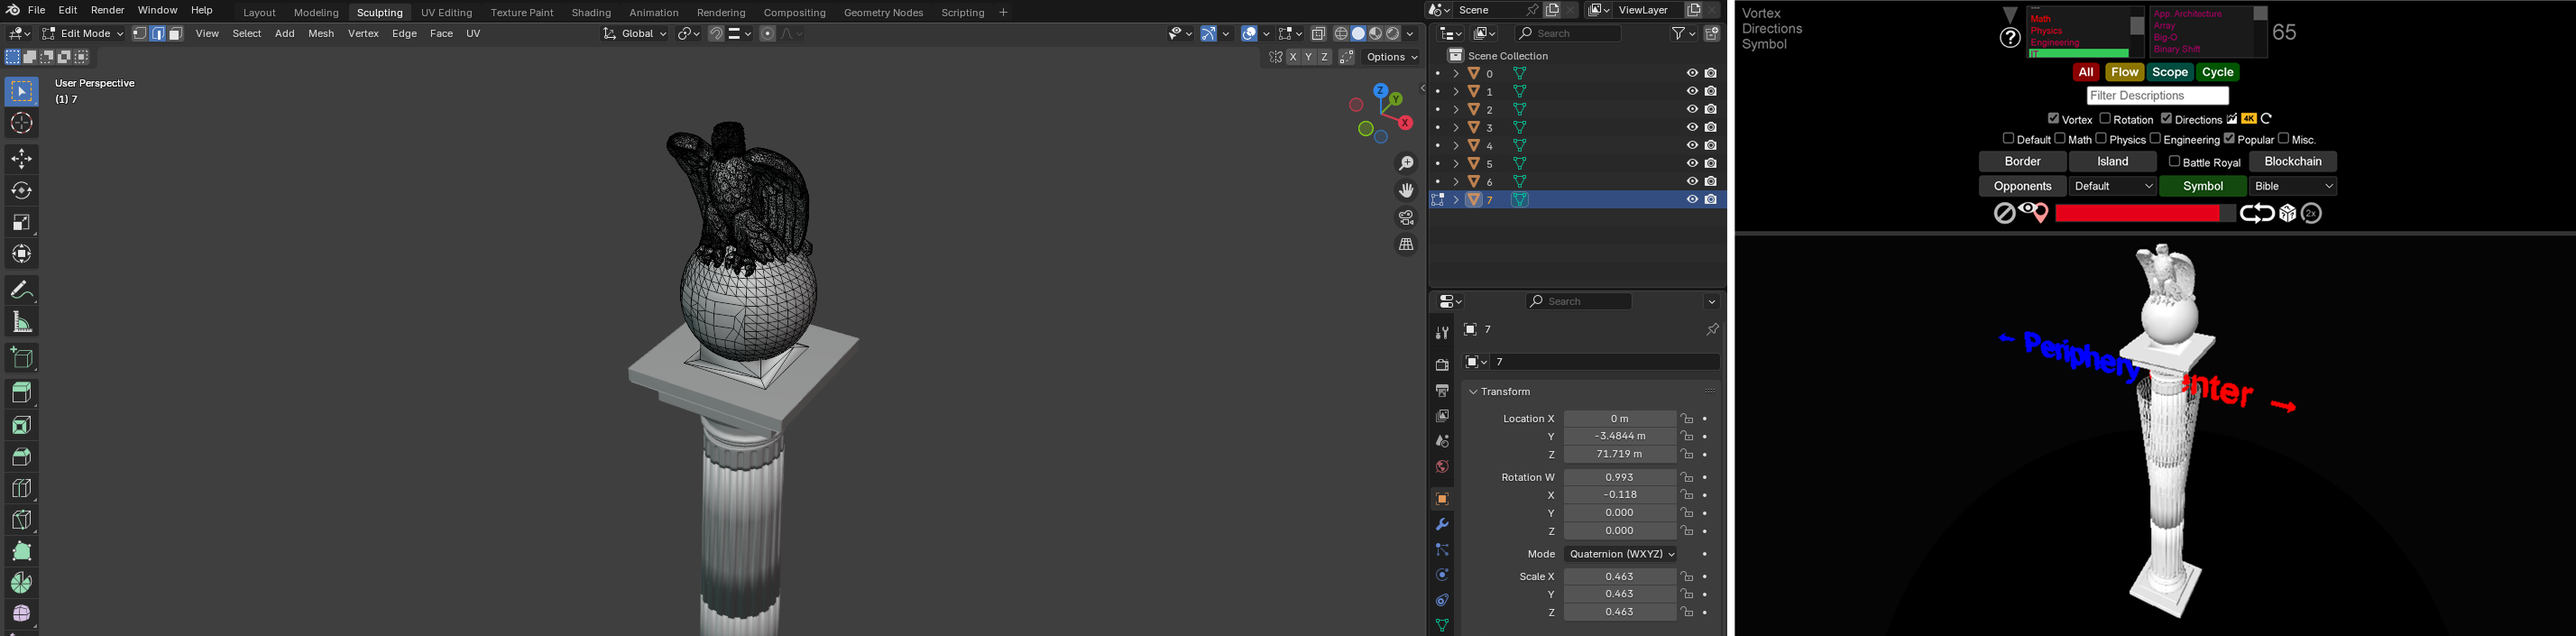The height and width of the screenshot is (636, 2576).
Task: Click the yellow 4K icon
Action: (2249, 119)
